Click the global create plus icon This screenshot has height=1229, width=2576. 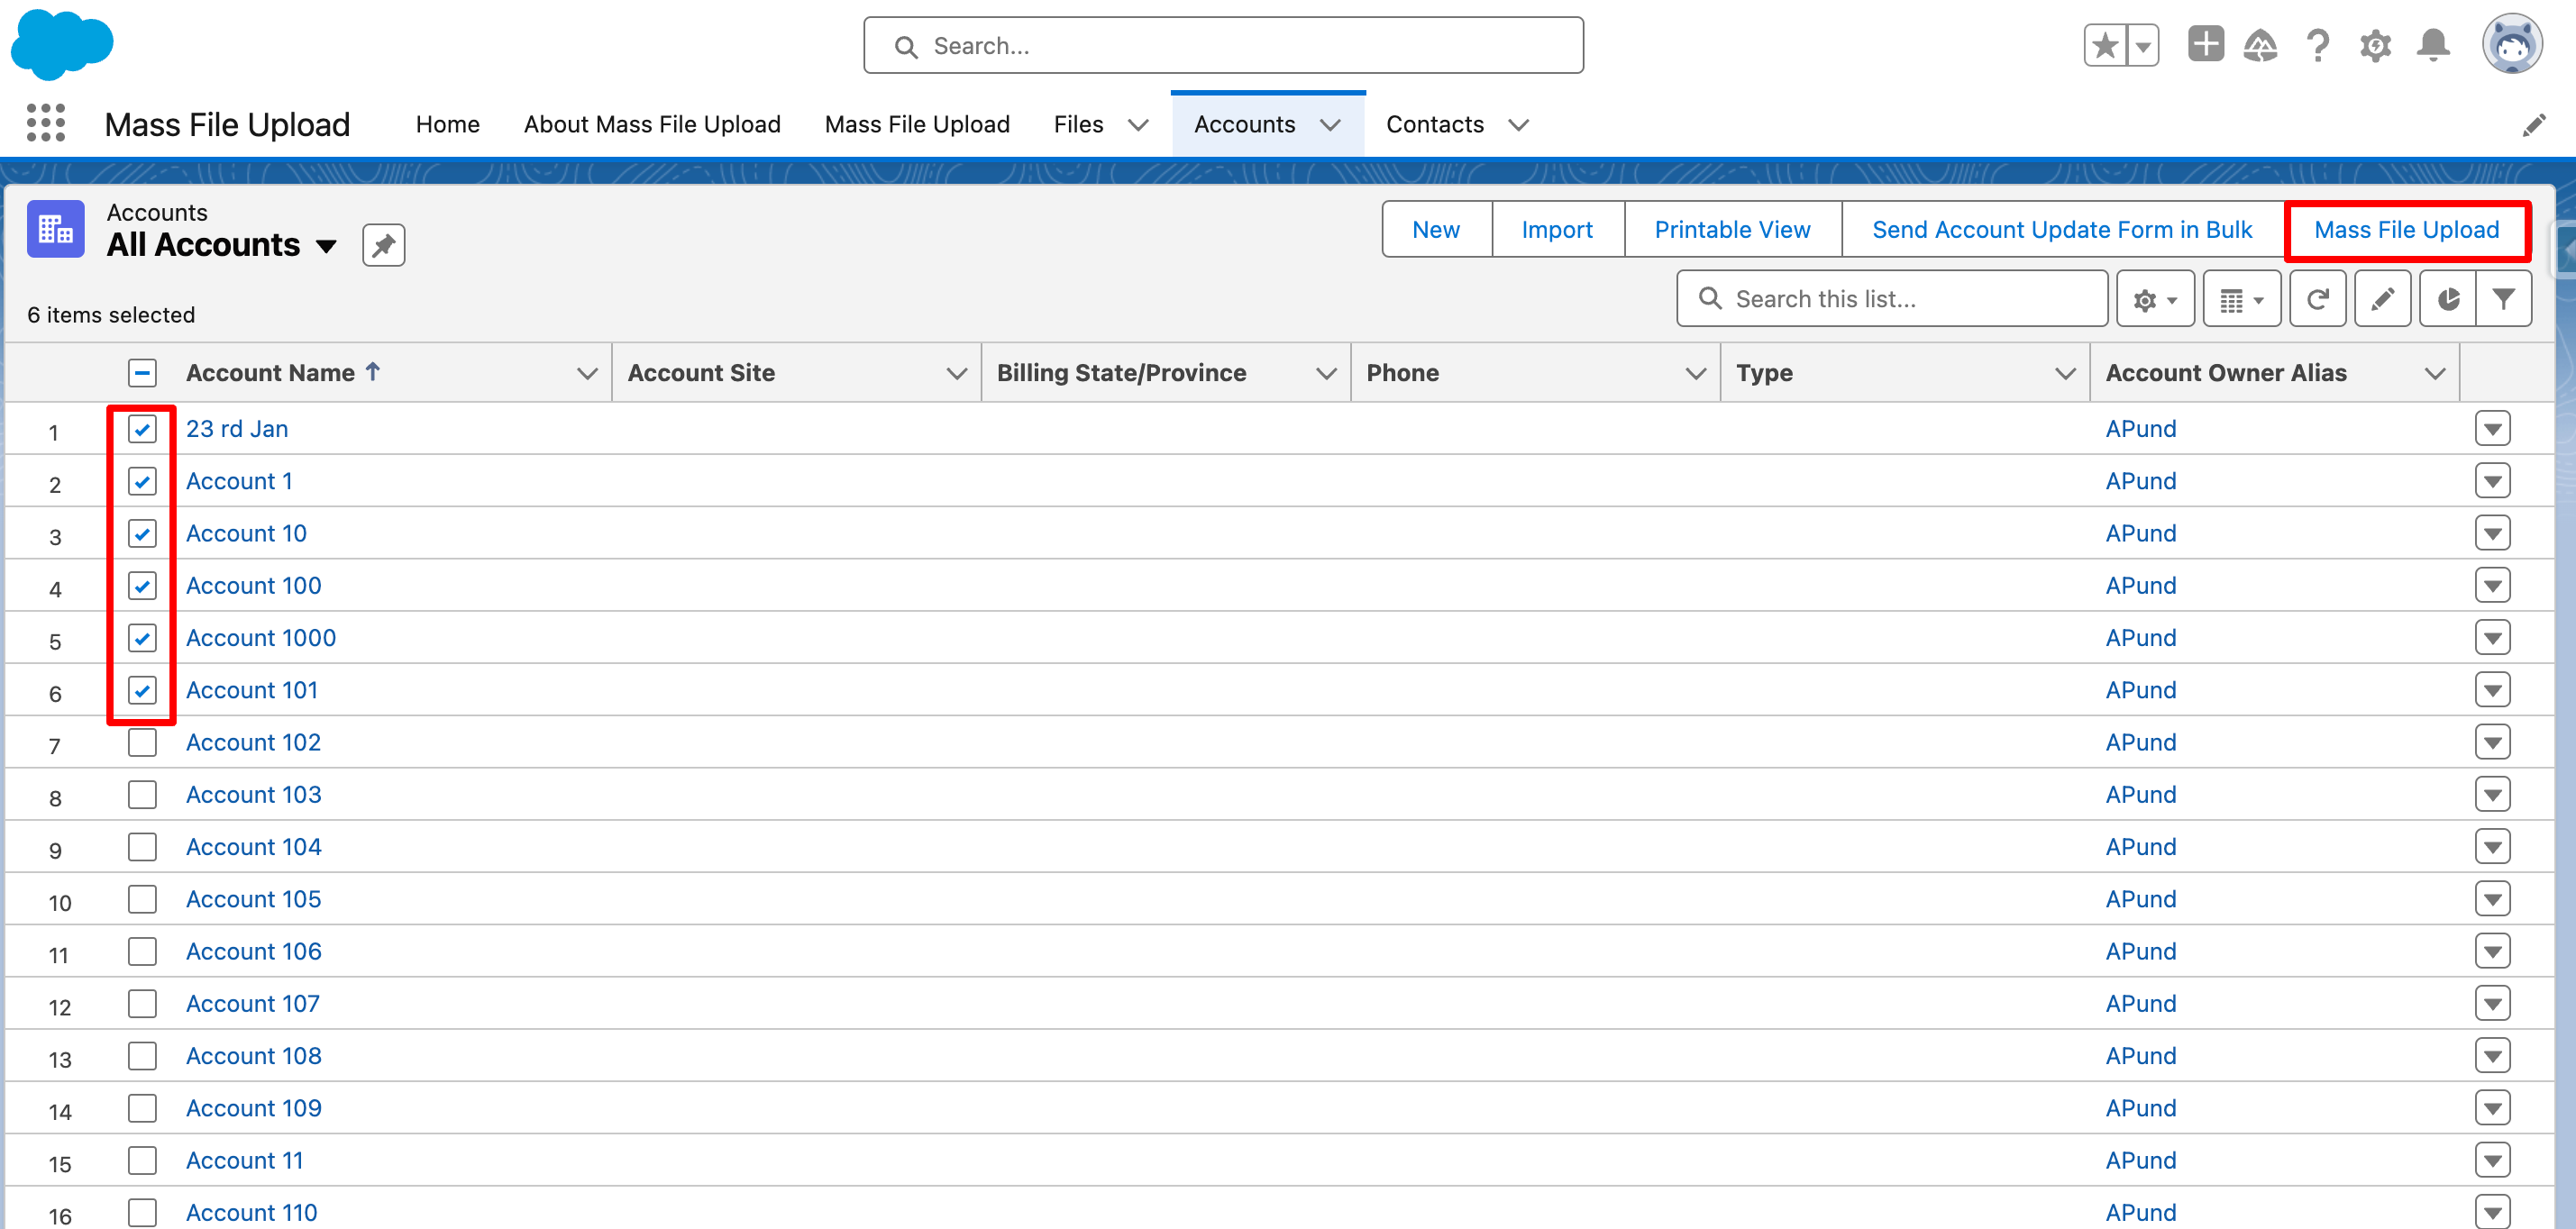tap(2205, 45)
